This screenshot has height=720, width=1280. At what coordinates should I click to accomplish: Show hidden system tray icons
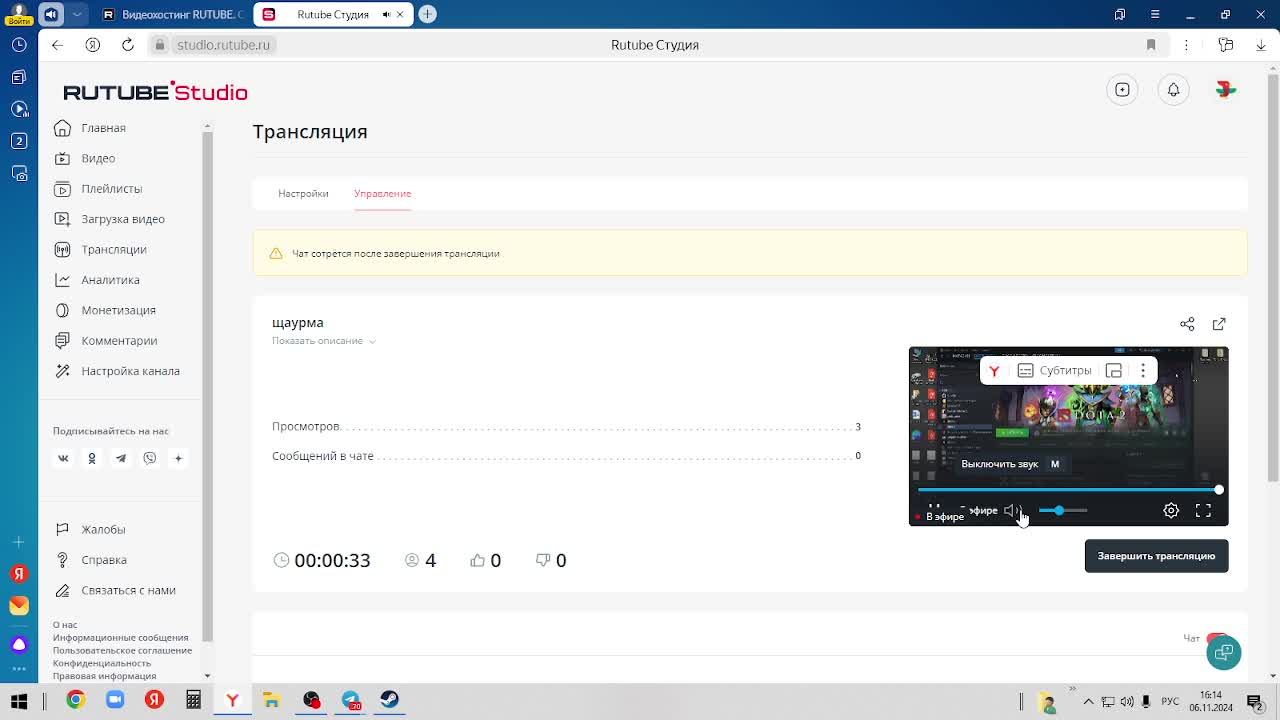point(1089,701)
